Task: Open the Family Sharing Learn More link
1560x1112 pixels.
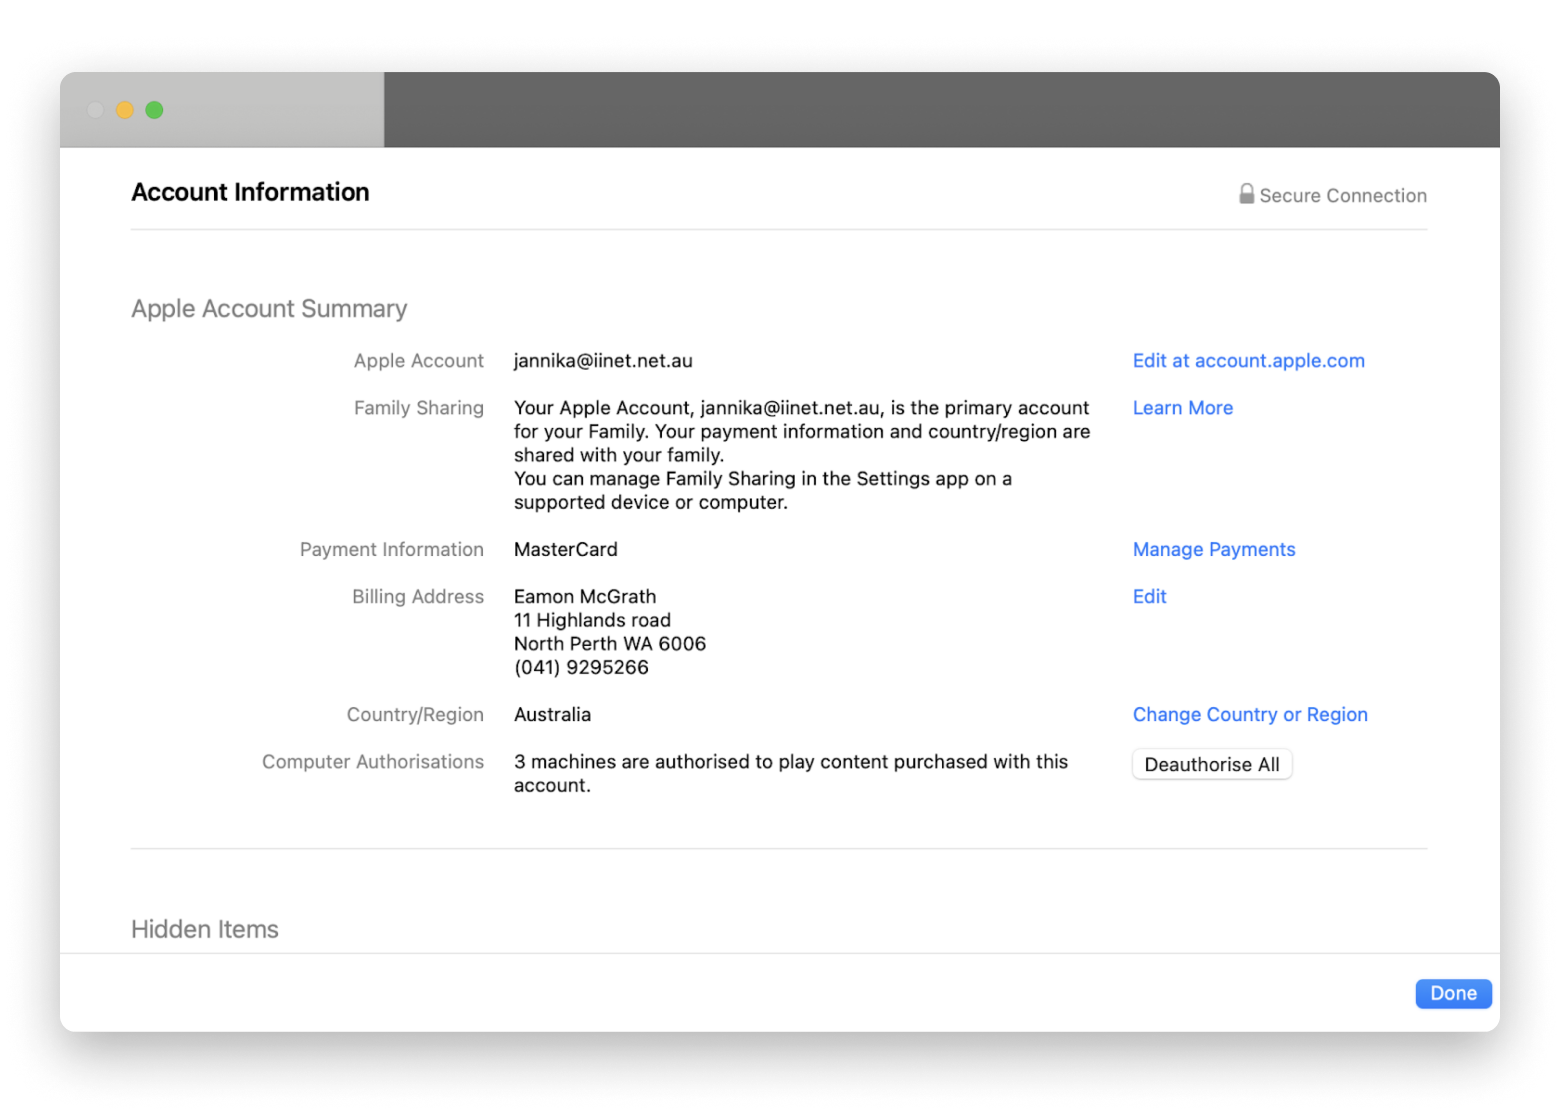Action: coord(1183,408)
